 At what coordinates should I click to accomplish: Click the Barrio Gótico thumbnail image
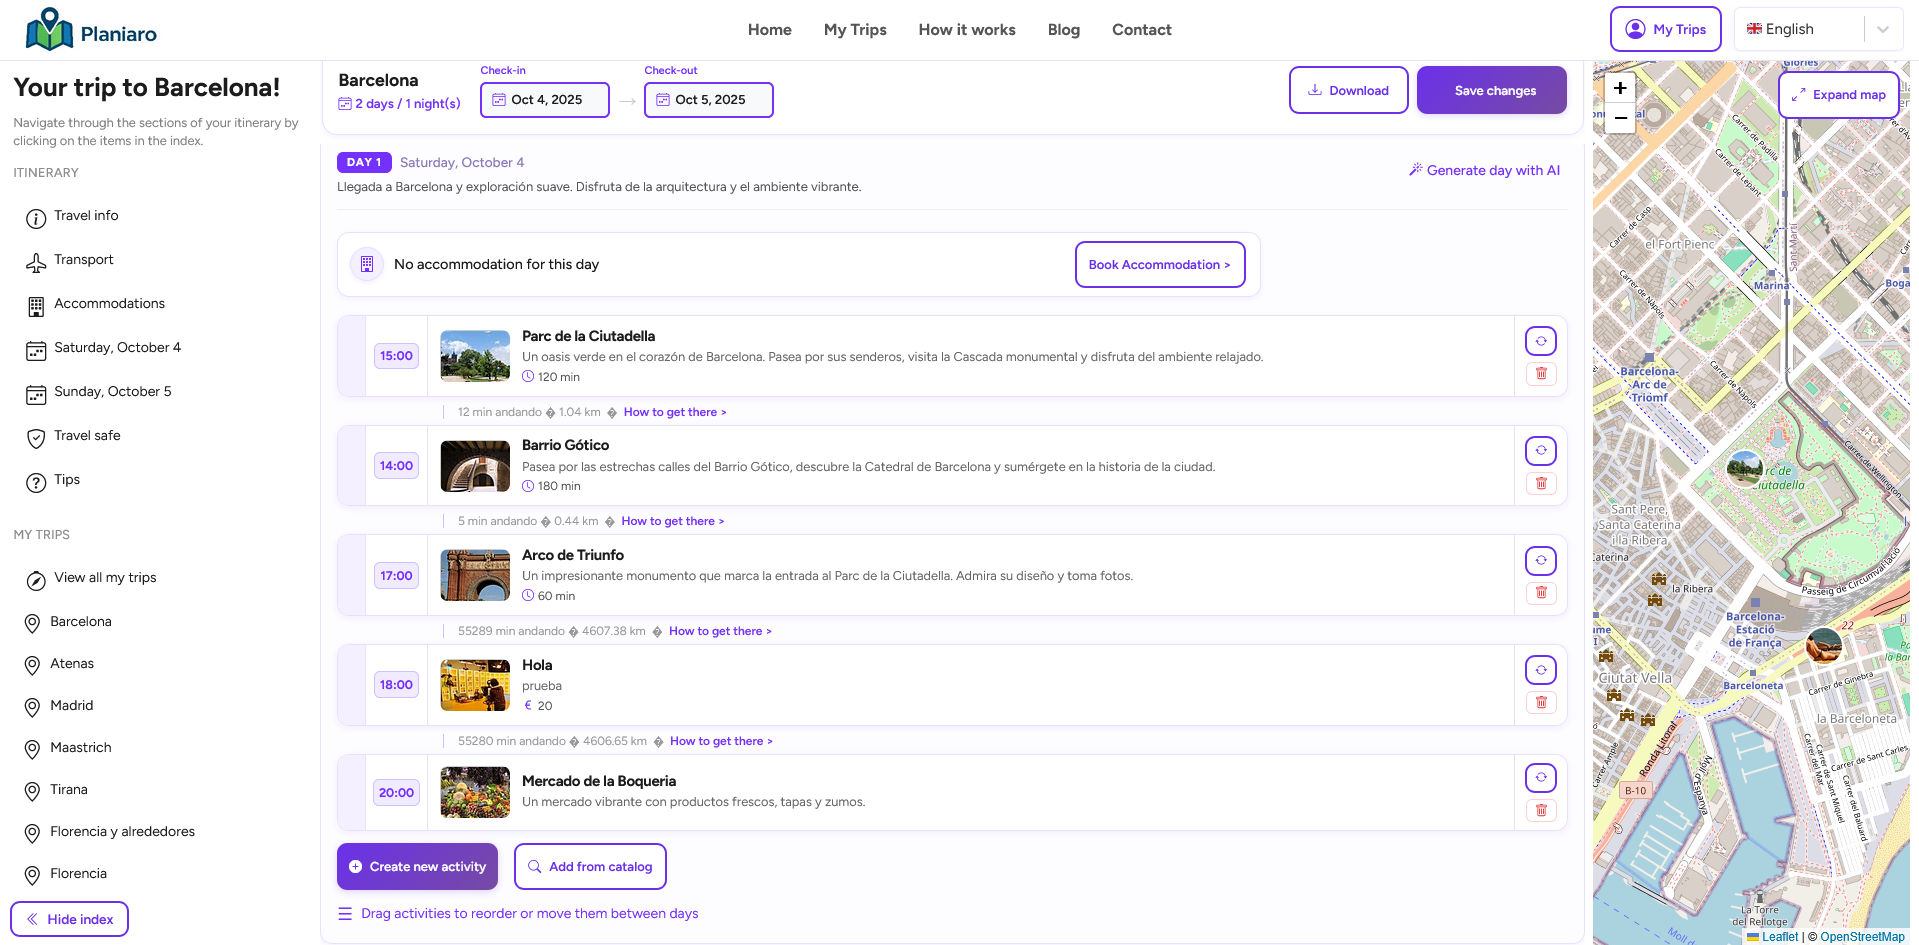coord(475,466)
